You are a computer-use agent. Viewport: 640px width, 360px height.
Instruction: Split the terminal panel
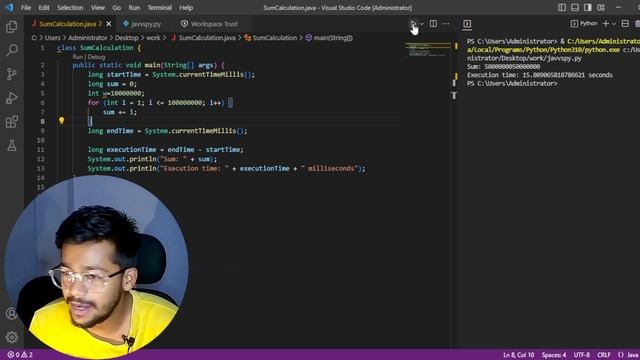coord(625,24)
